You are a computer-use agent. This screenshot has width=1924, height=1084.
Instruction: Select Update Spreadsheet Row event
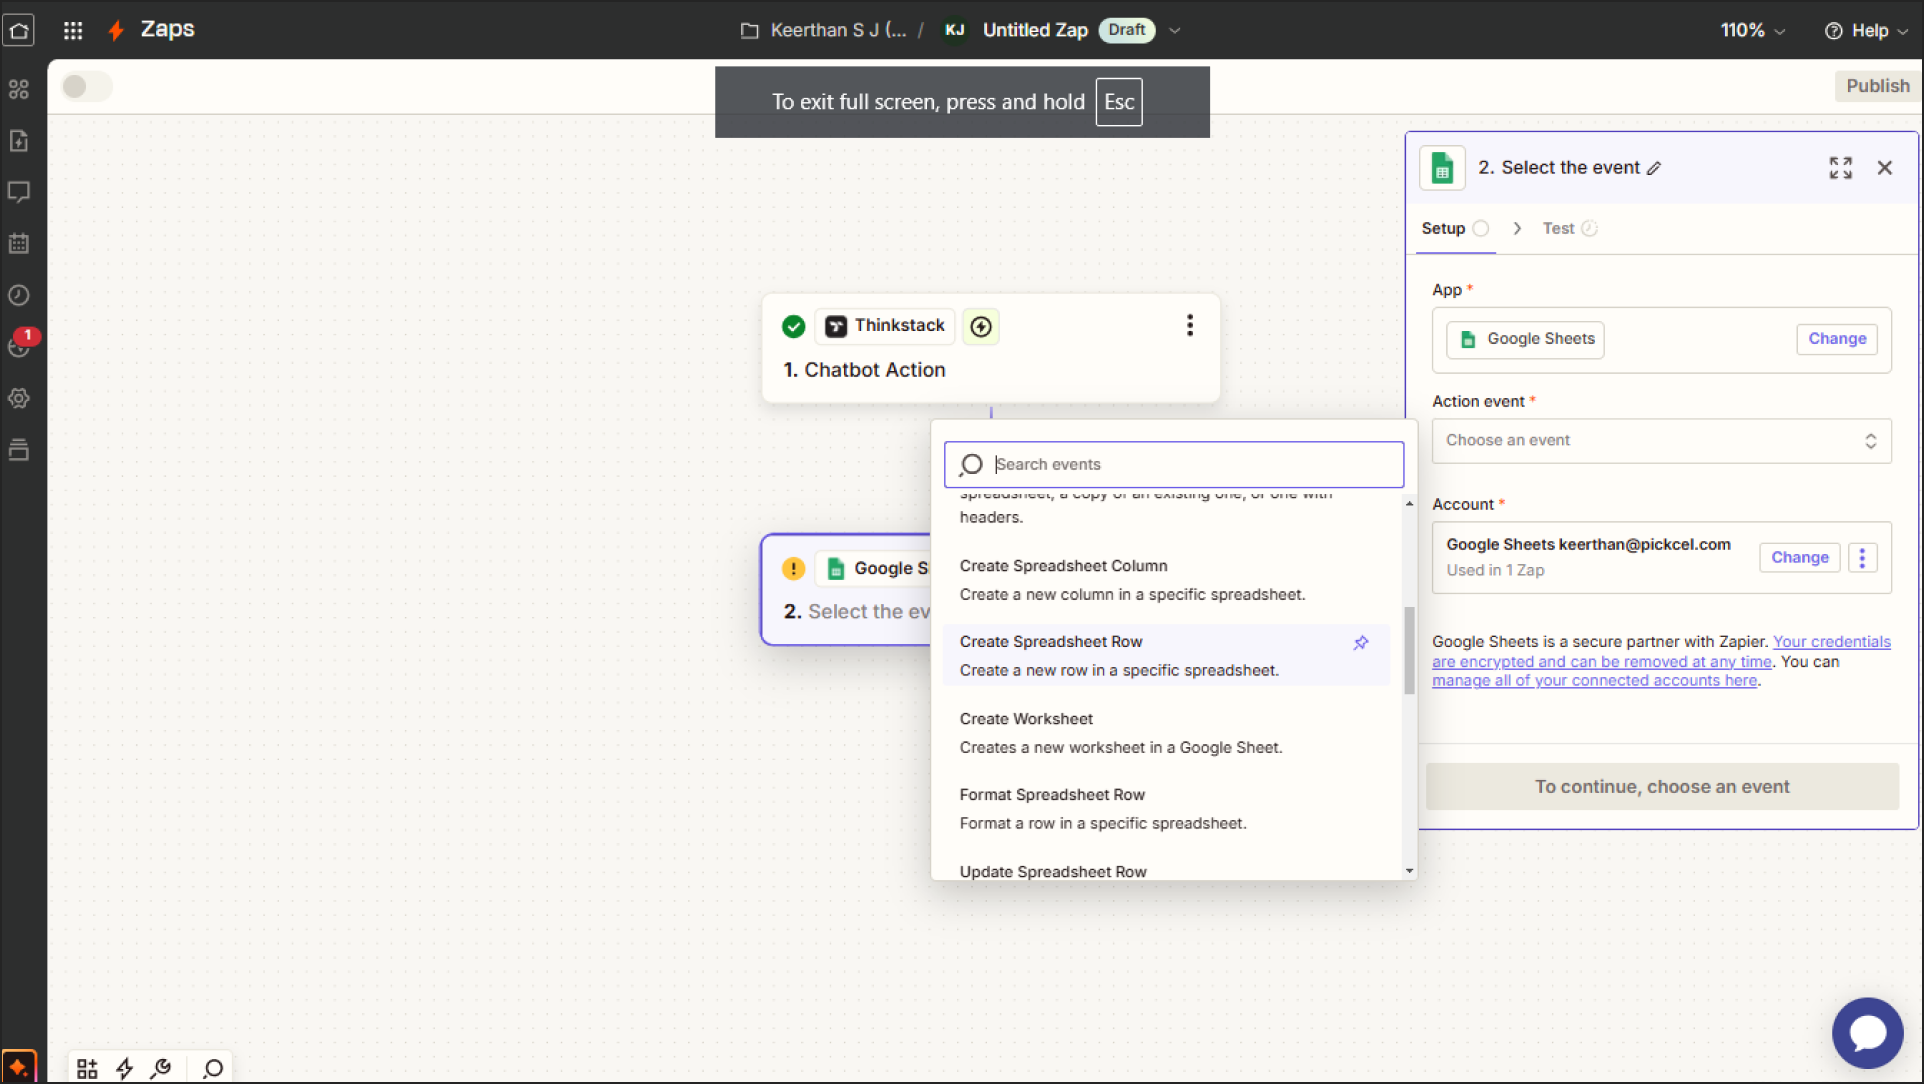click(1166, 871)
